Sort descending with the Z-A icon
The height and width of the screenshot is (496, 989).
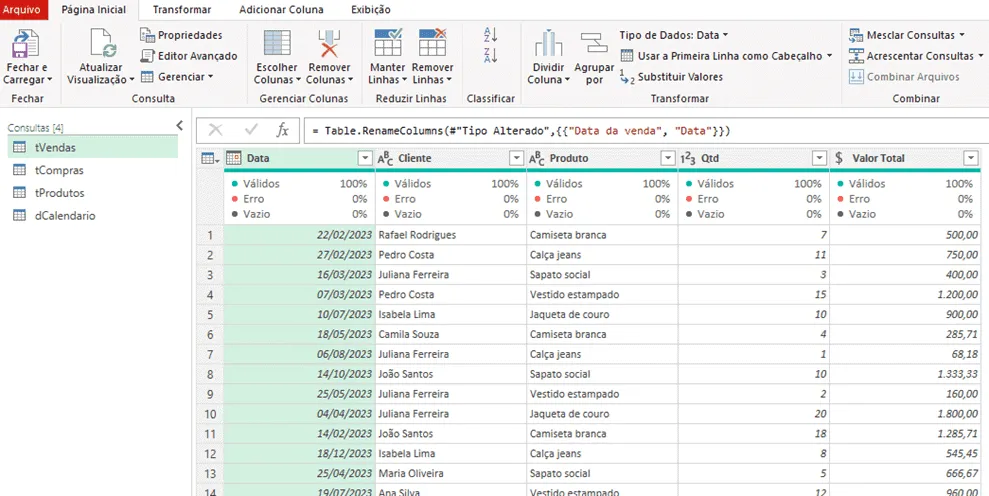[491, 55]
